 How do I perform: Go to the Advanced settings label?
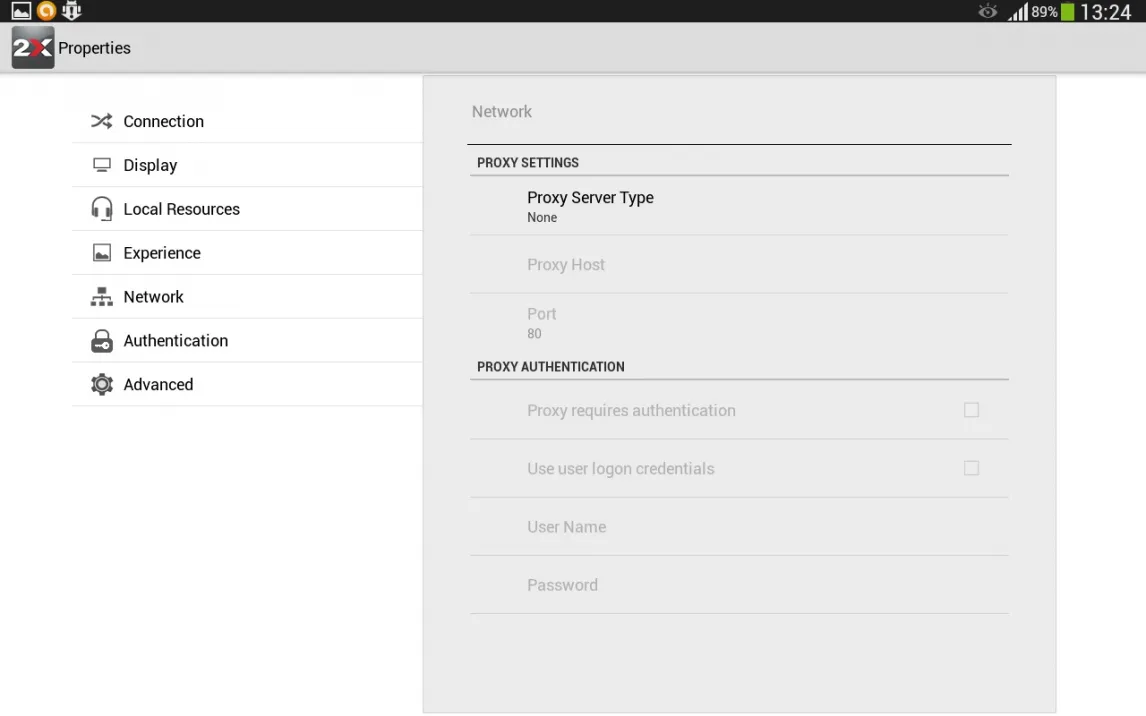158,384
